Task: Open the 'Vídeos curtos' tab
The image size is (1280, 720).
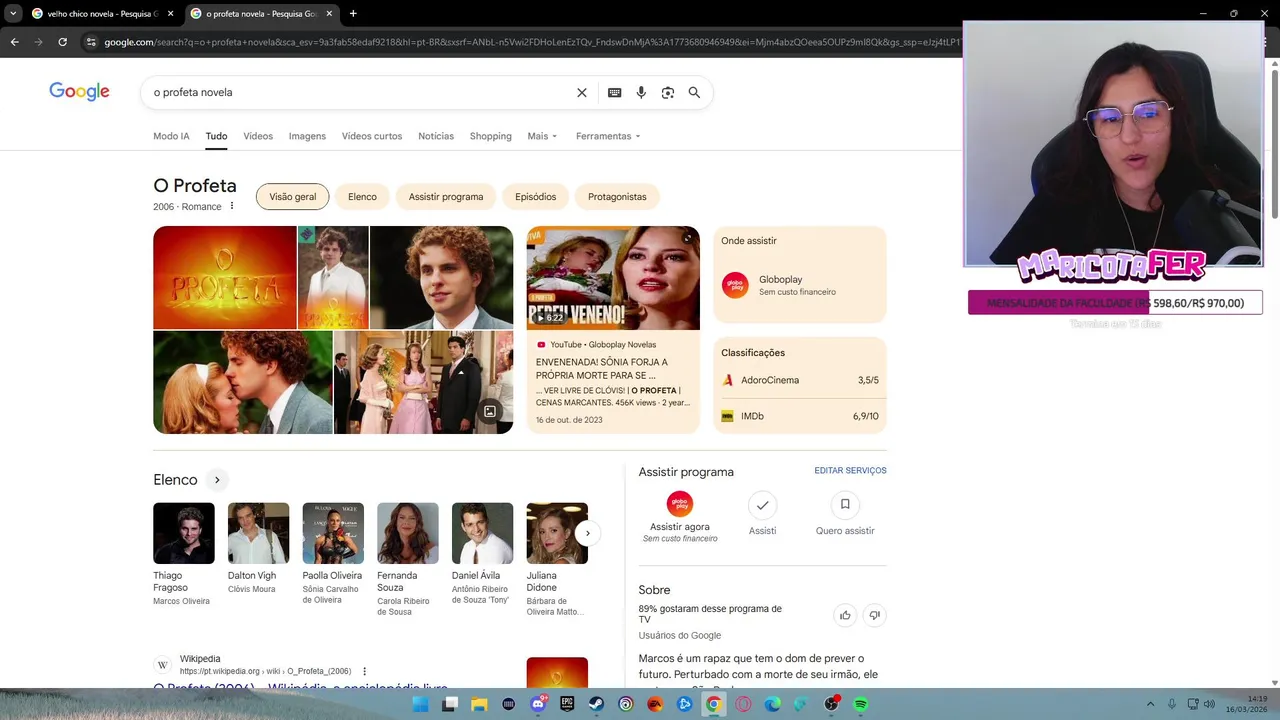Action: click(372, 136)
